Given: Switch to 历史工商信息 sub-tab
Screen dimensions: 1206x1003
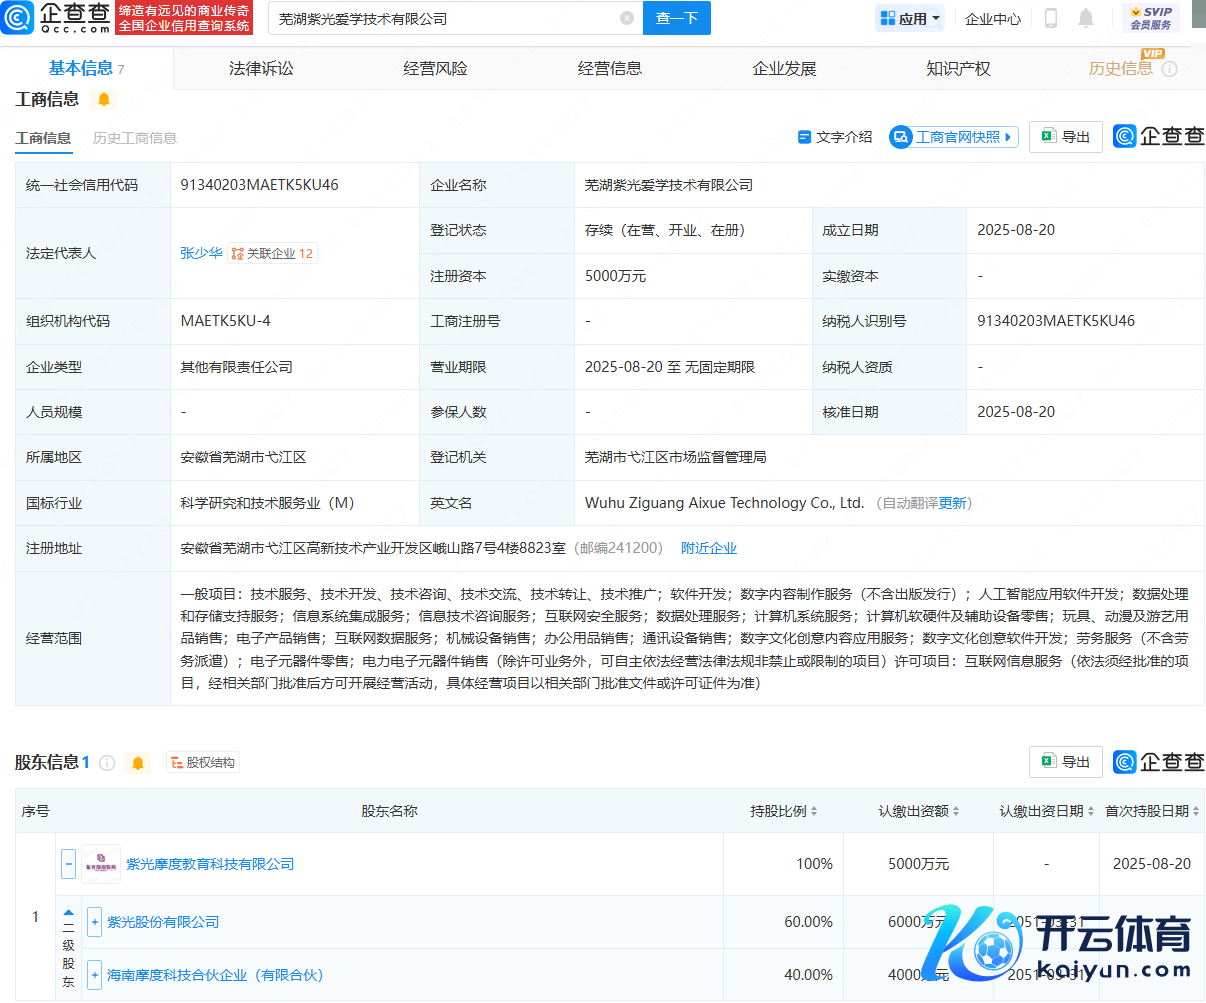Looking at the screenshot, I should point(135,138).
